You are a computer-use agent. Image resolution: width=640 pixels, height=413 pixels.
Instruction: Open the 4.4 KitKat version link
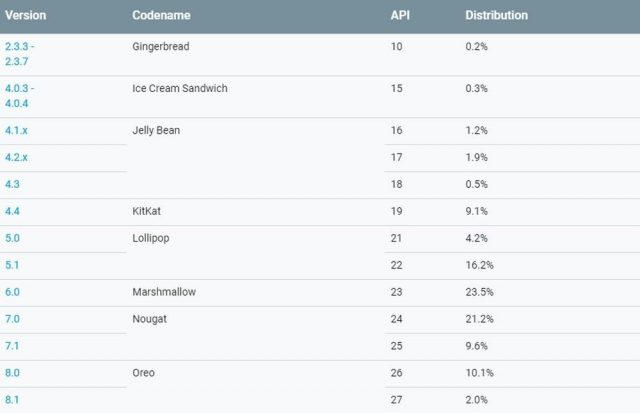11,211
